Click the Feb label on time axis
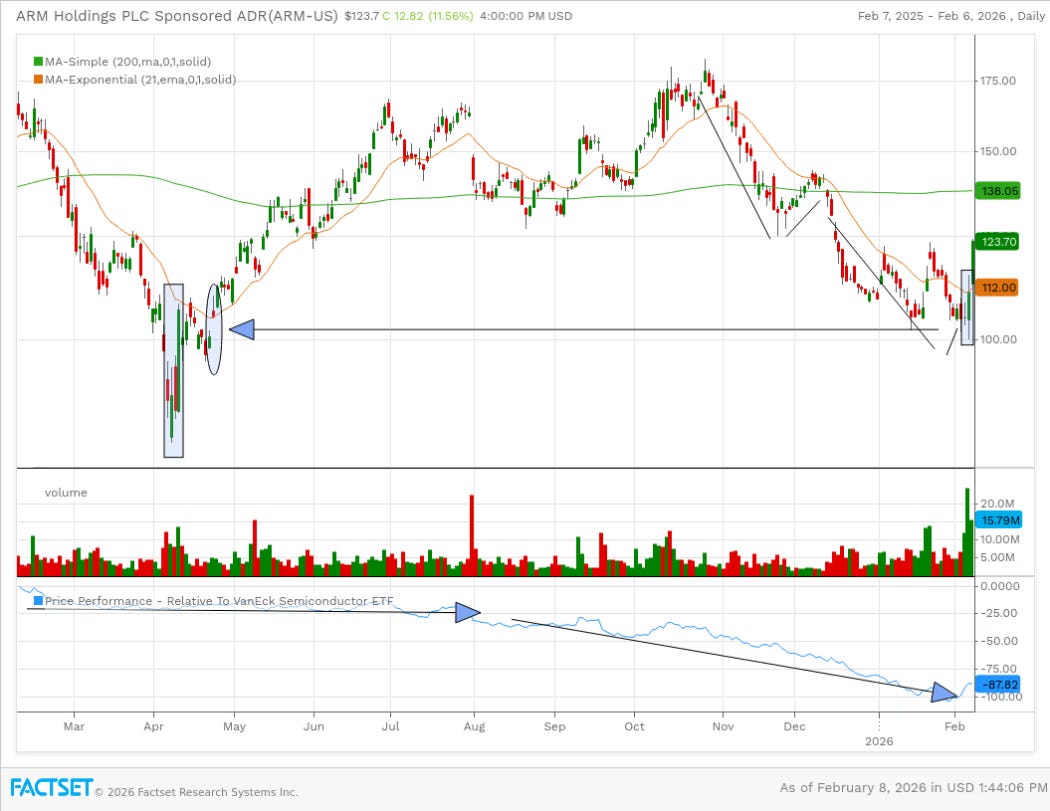The image size is (1050, 811). [x=955, y=726]
